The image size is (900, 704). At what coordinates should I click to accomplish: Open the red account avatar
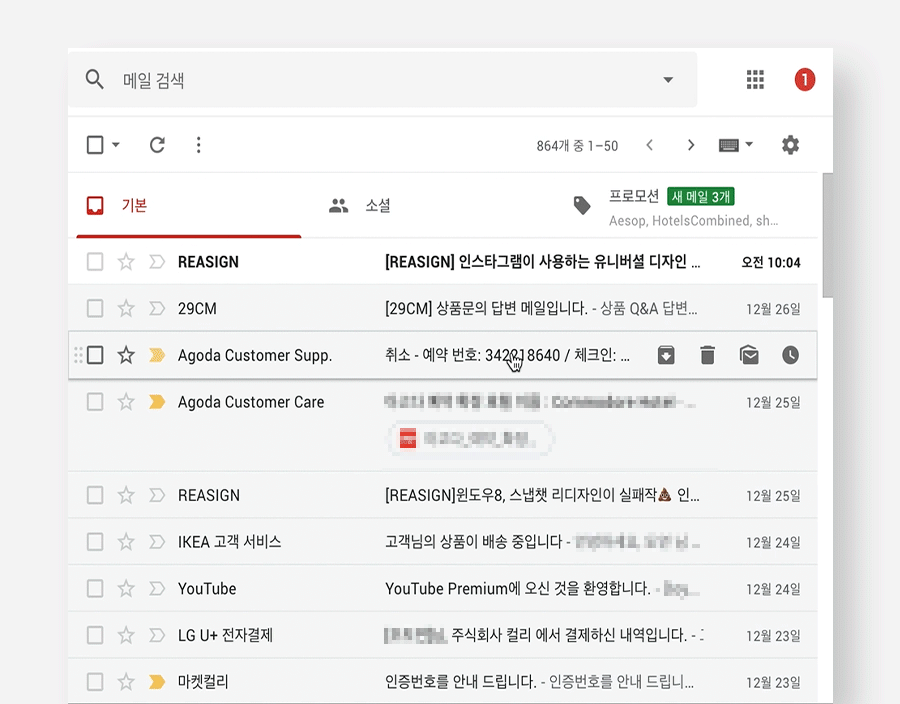click(805, 80)
